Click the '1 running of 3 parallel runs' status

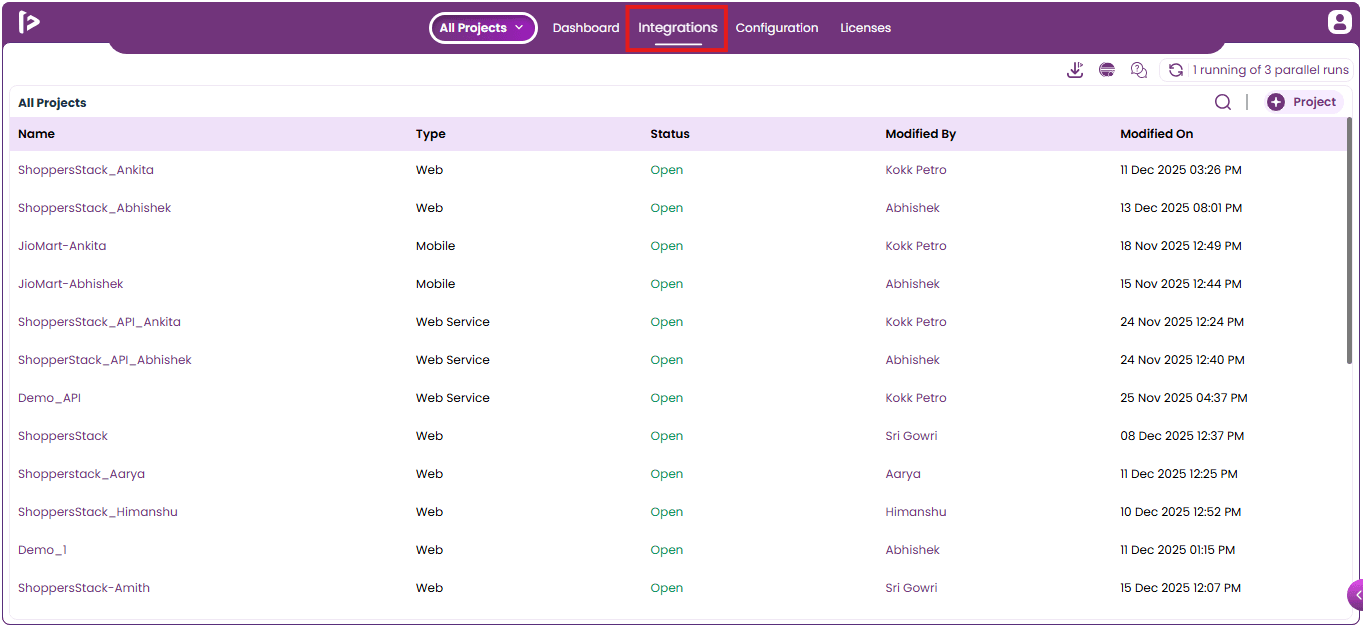click(1270, 70)
